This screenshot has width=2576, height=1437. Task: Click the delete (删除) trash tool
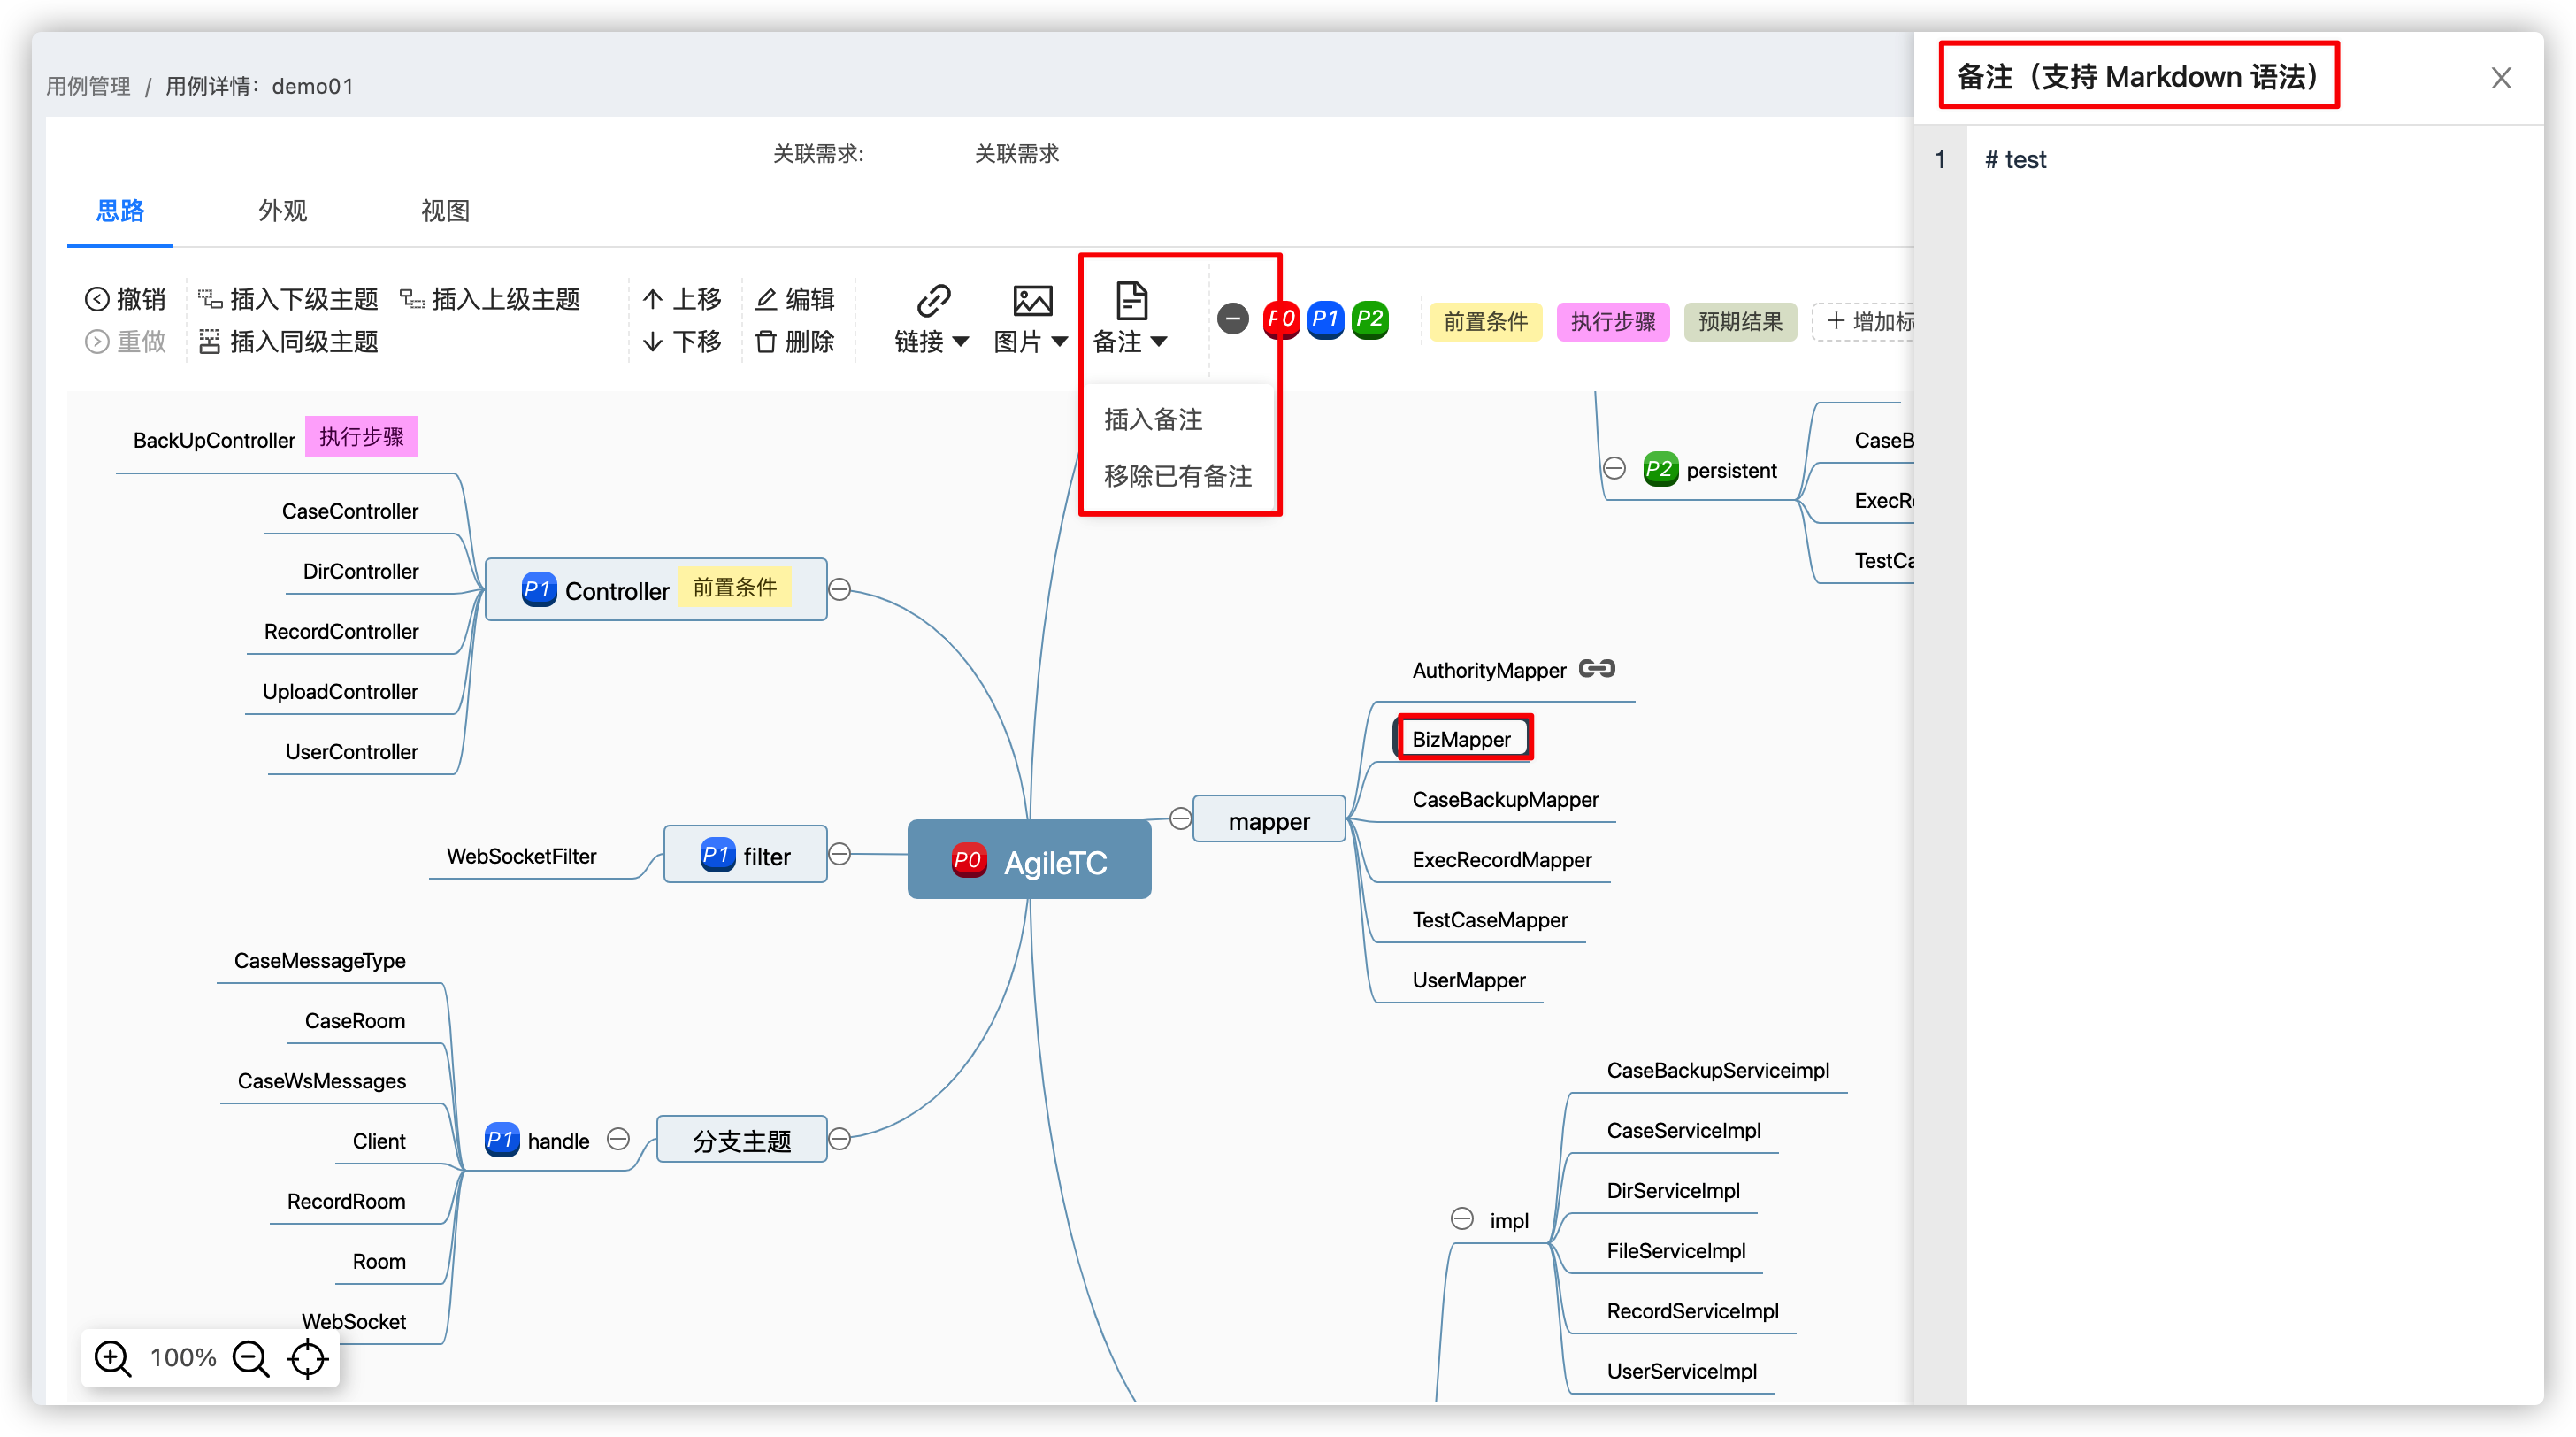(x=795, y=342)
